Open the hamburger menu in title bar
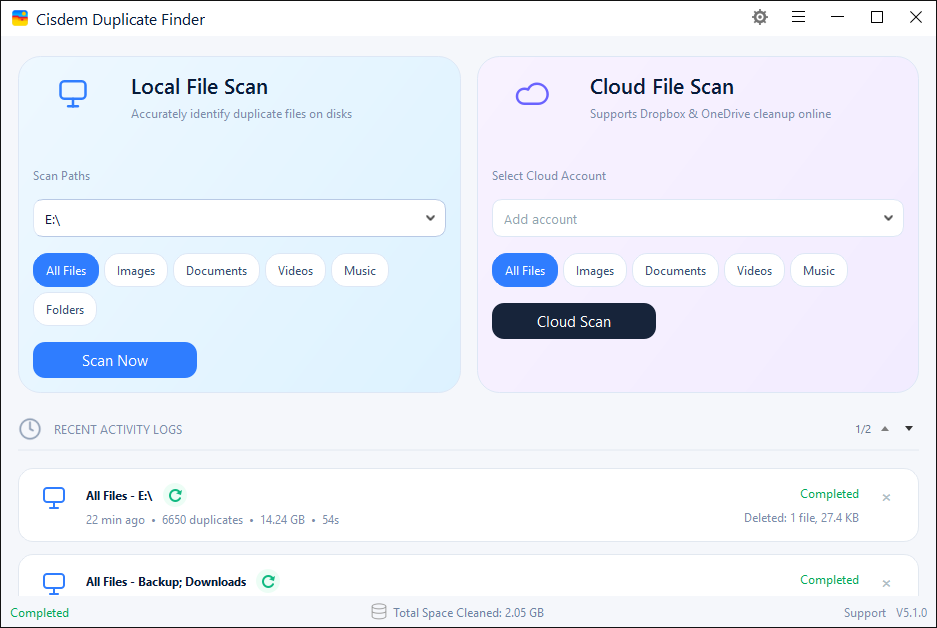 798,17
